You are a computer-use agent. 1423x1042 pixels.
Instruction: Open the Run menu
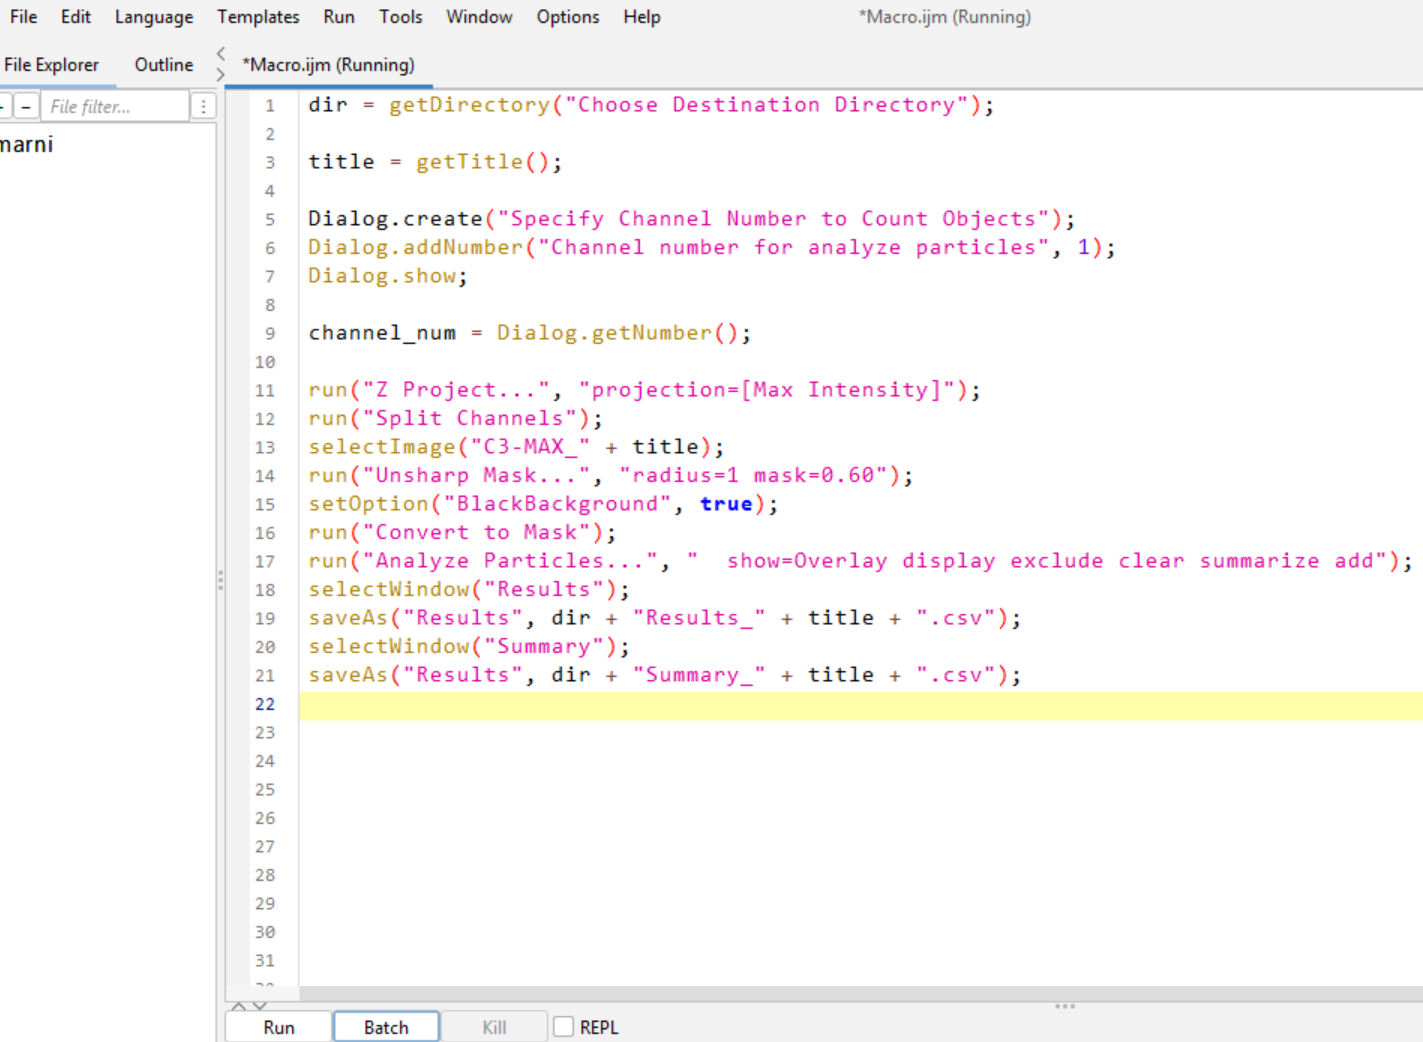[x=339, y=17]
